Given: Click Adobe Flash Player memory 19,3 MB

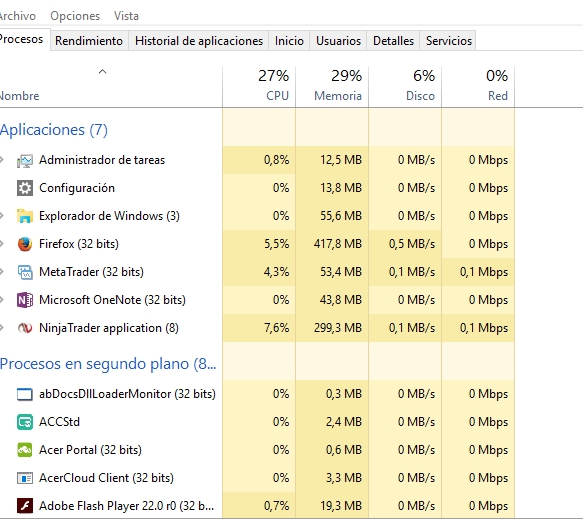Looking at the screenshot, I should [x=341, y=506].
